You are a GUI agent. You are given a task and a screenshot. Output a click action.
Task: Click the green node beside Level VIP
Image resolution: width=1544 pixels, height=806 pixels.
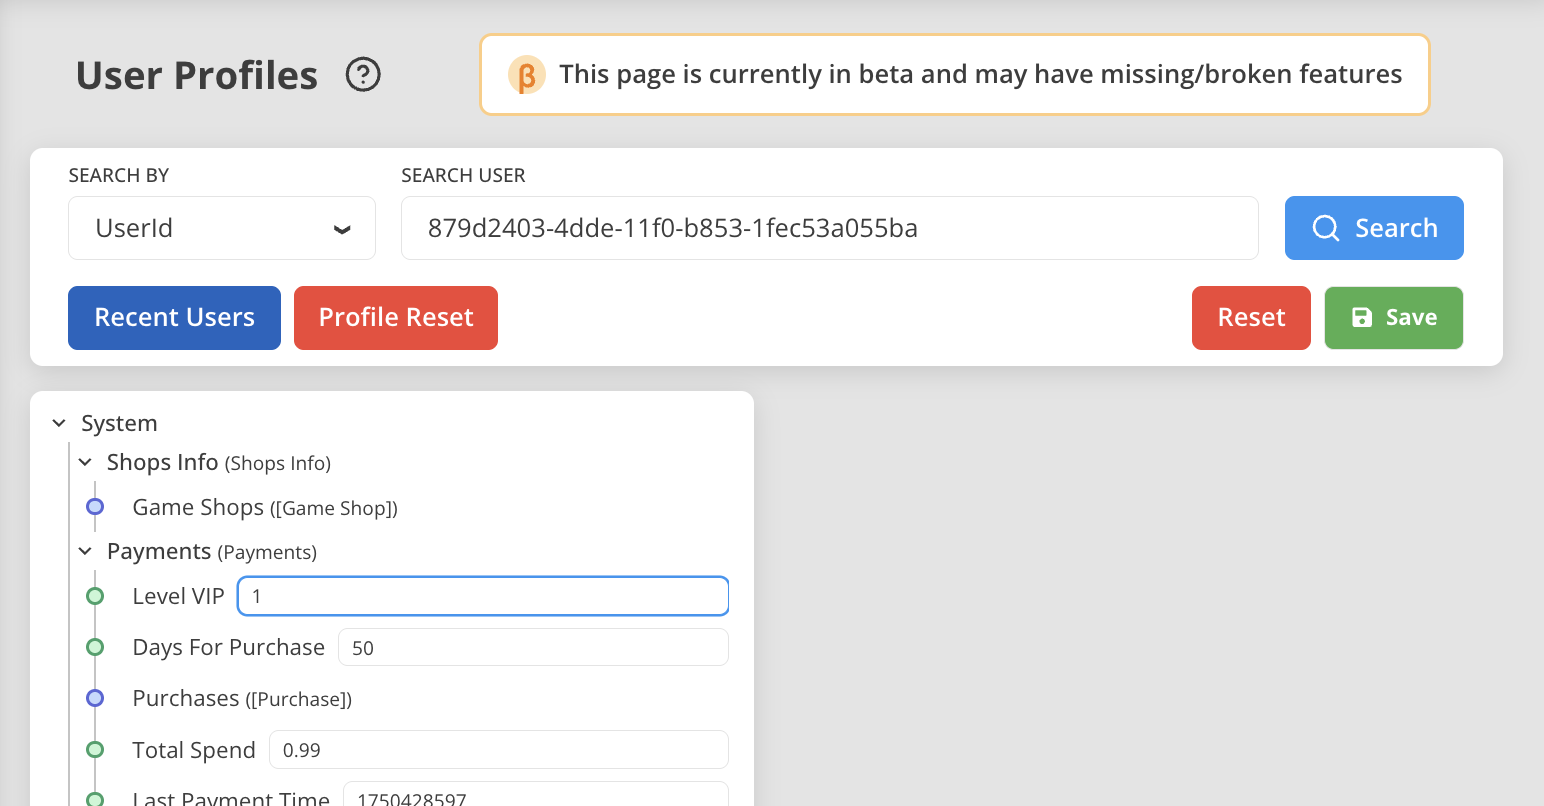pos(95,596)
